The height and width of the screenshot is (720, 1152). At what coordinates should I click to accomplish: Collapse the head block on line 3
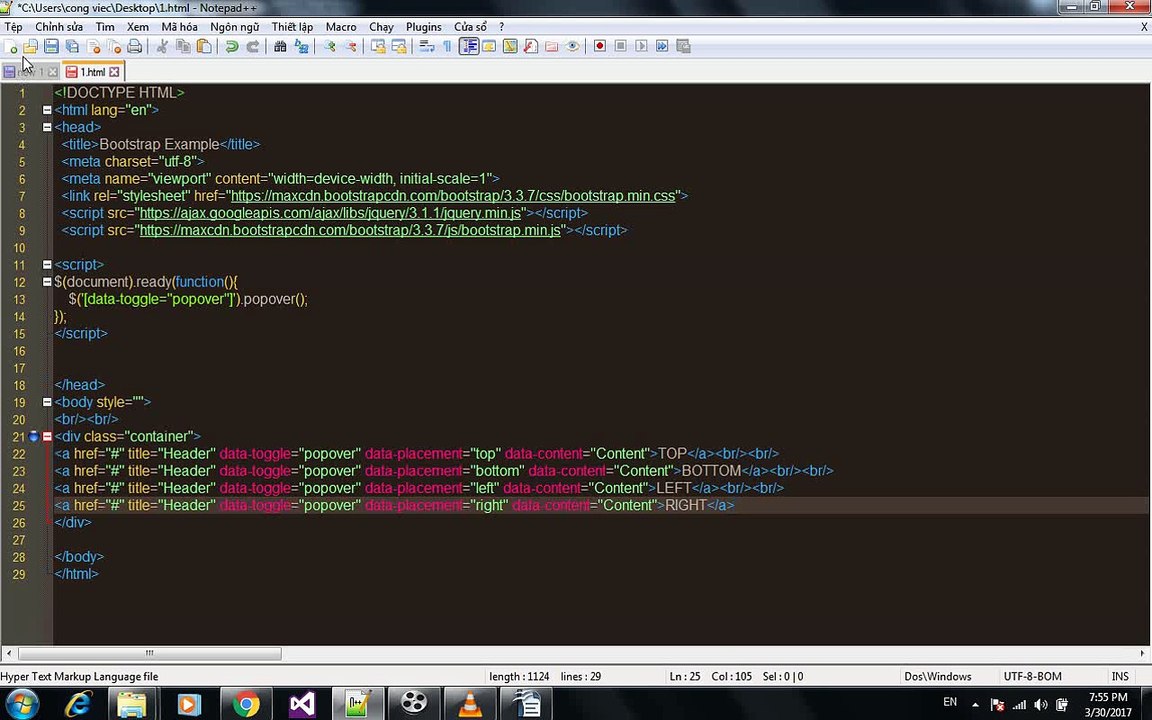[x=47, y=127]
